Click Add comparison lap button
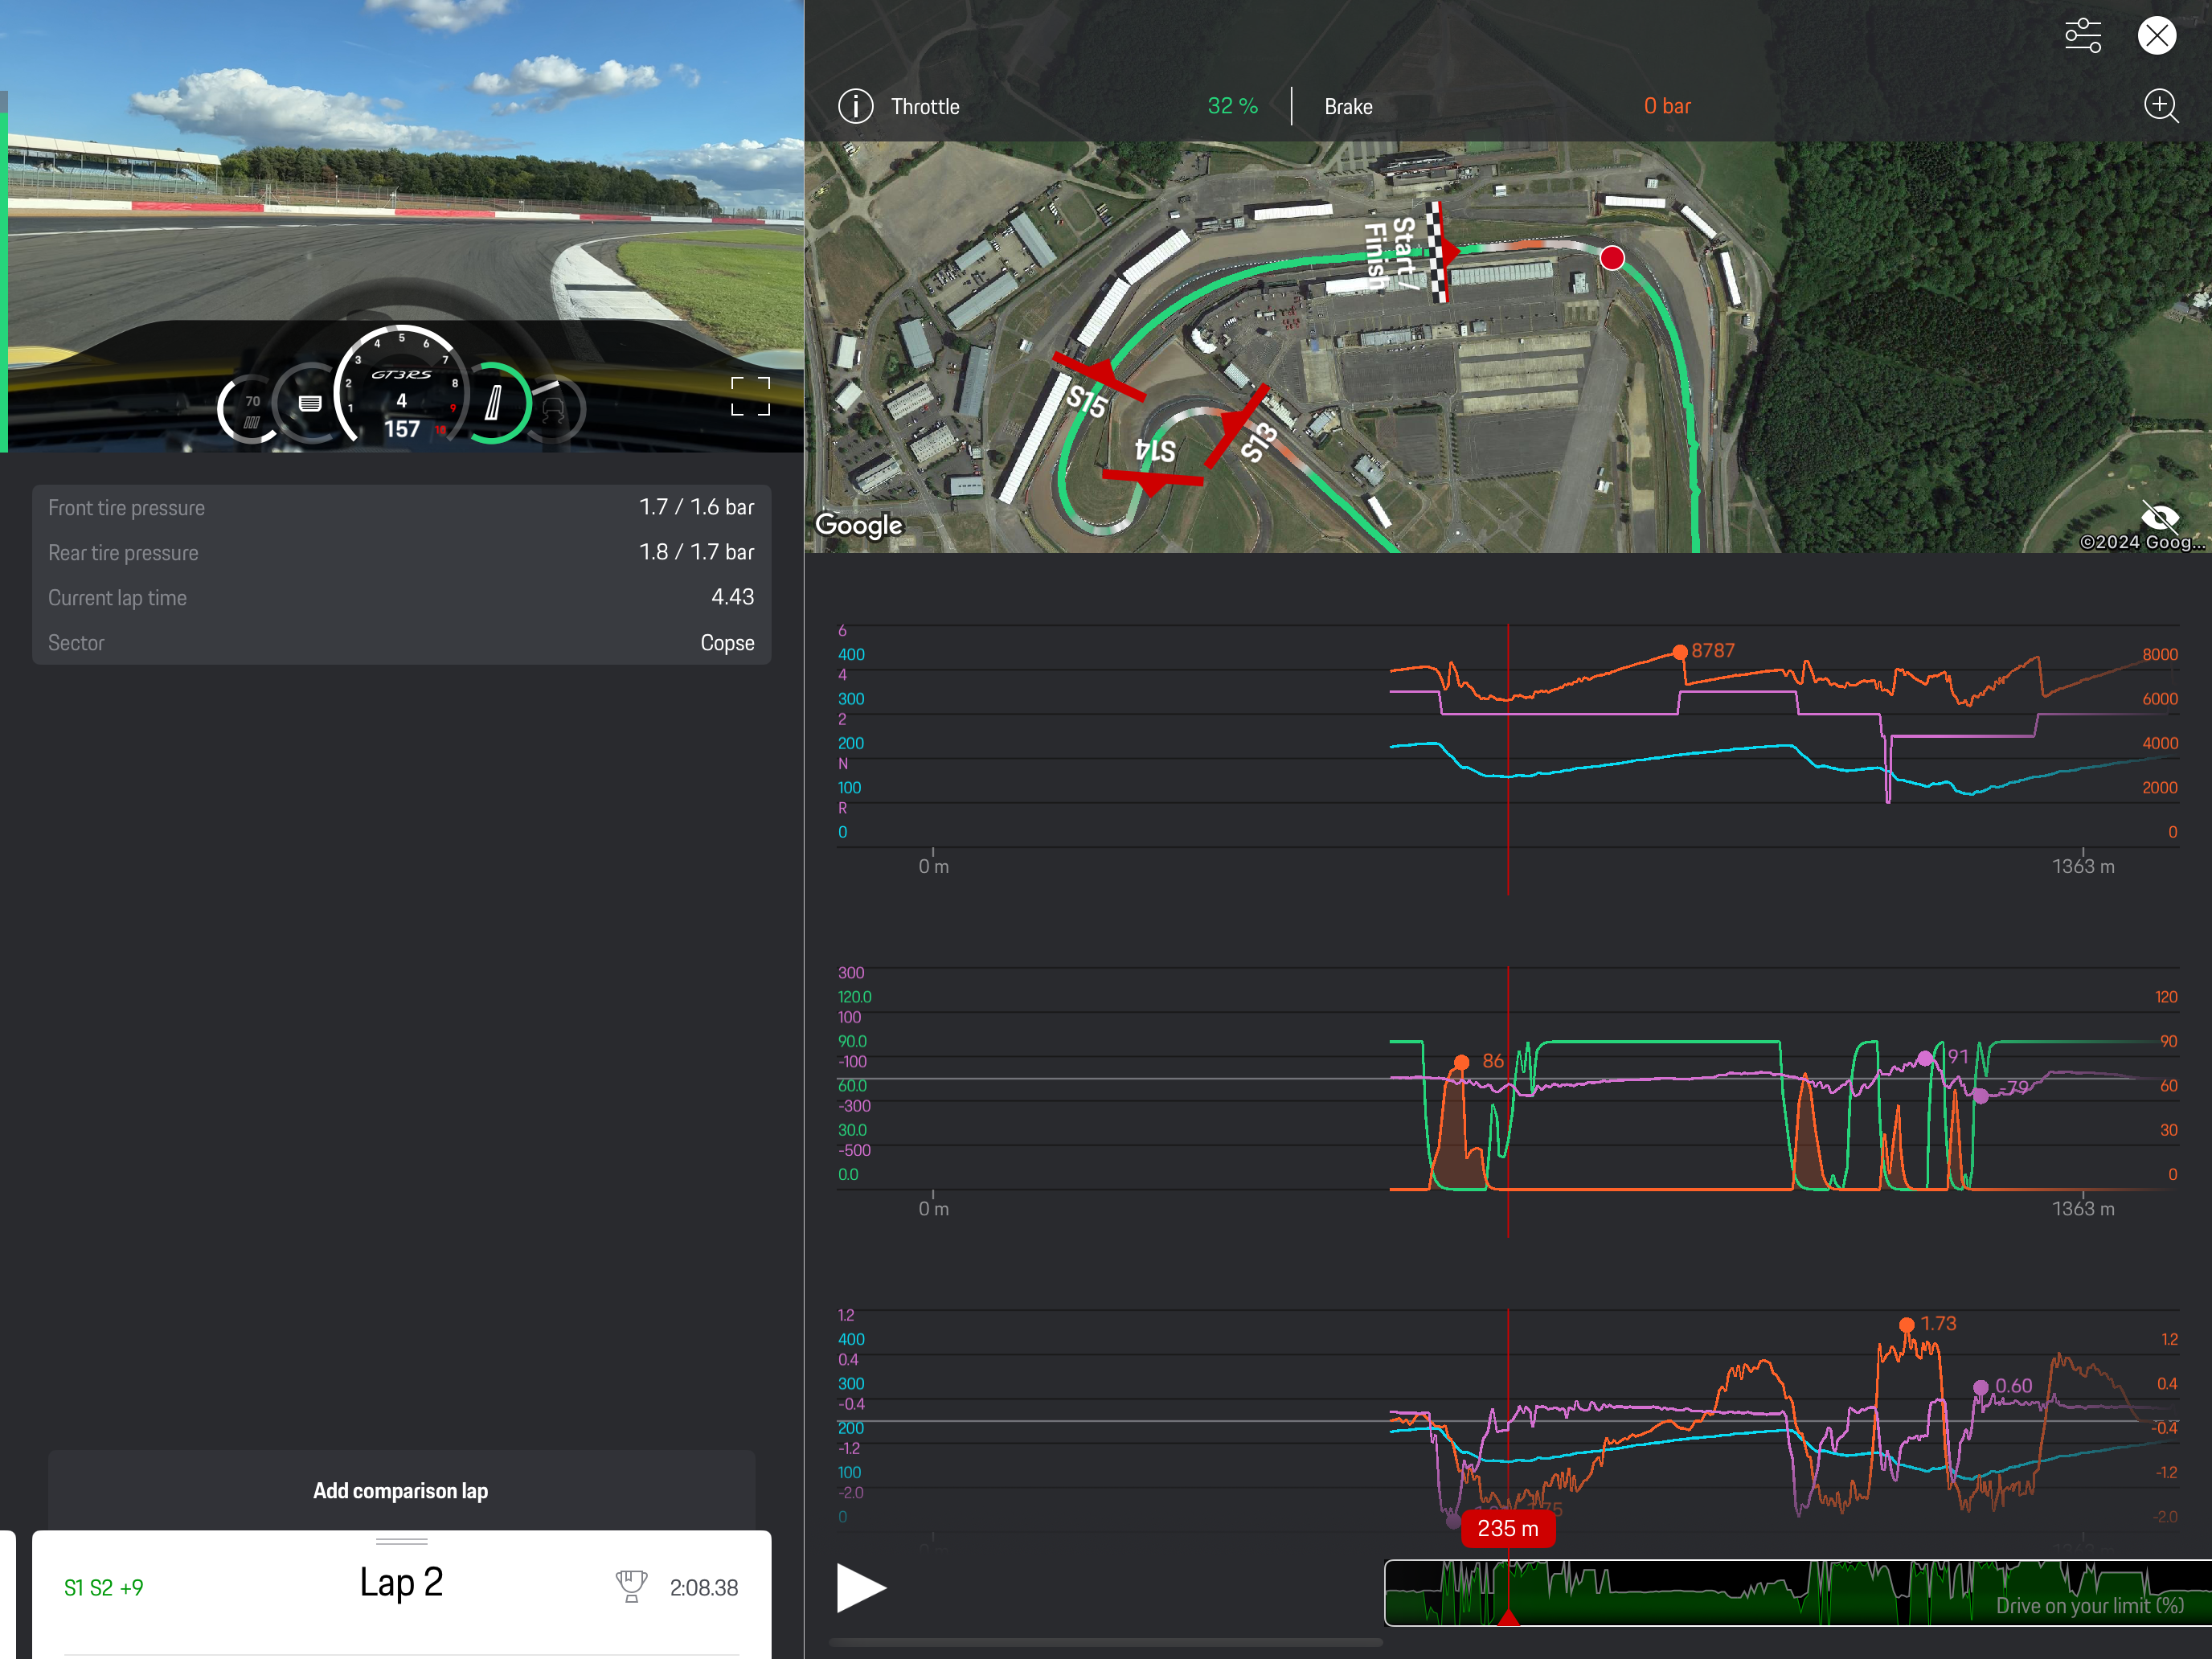 [401, 1490]
